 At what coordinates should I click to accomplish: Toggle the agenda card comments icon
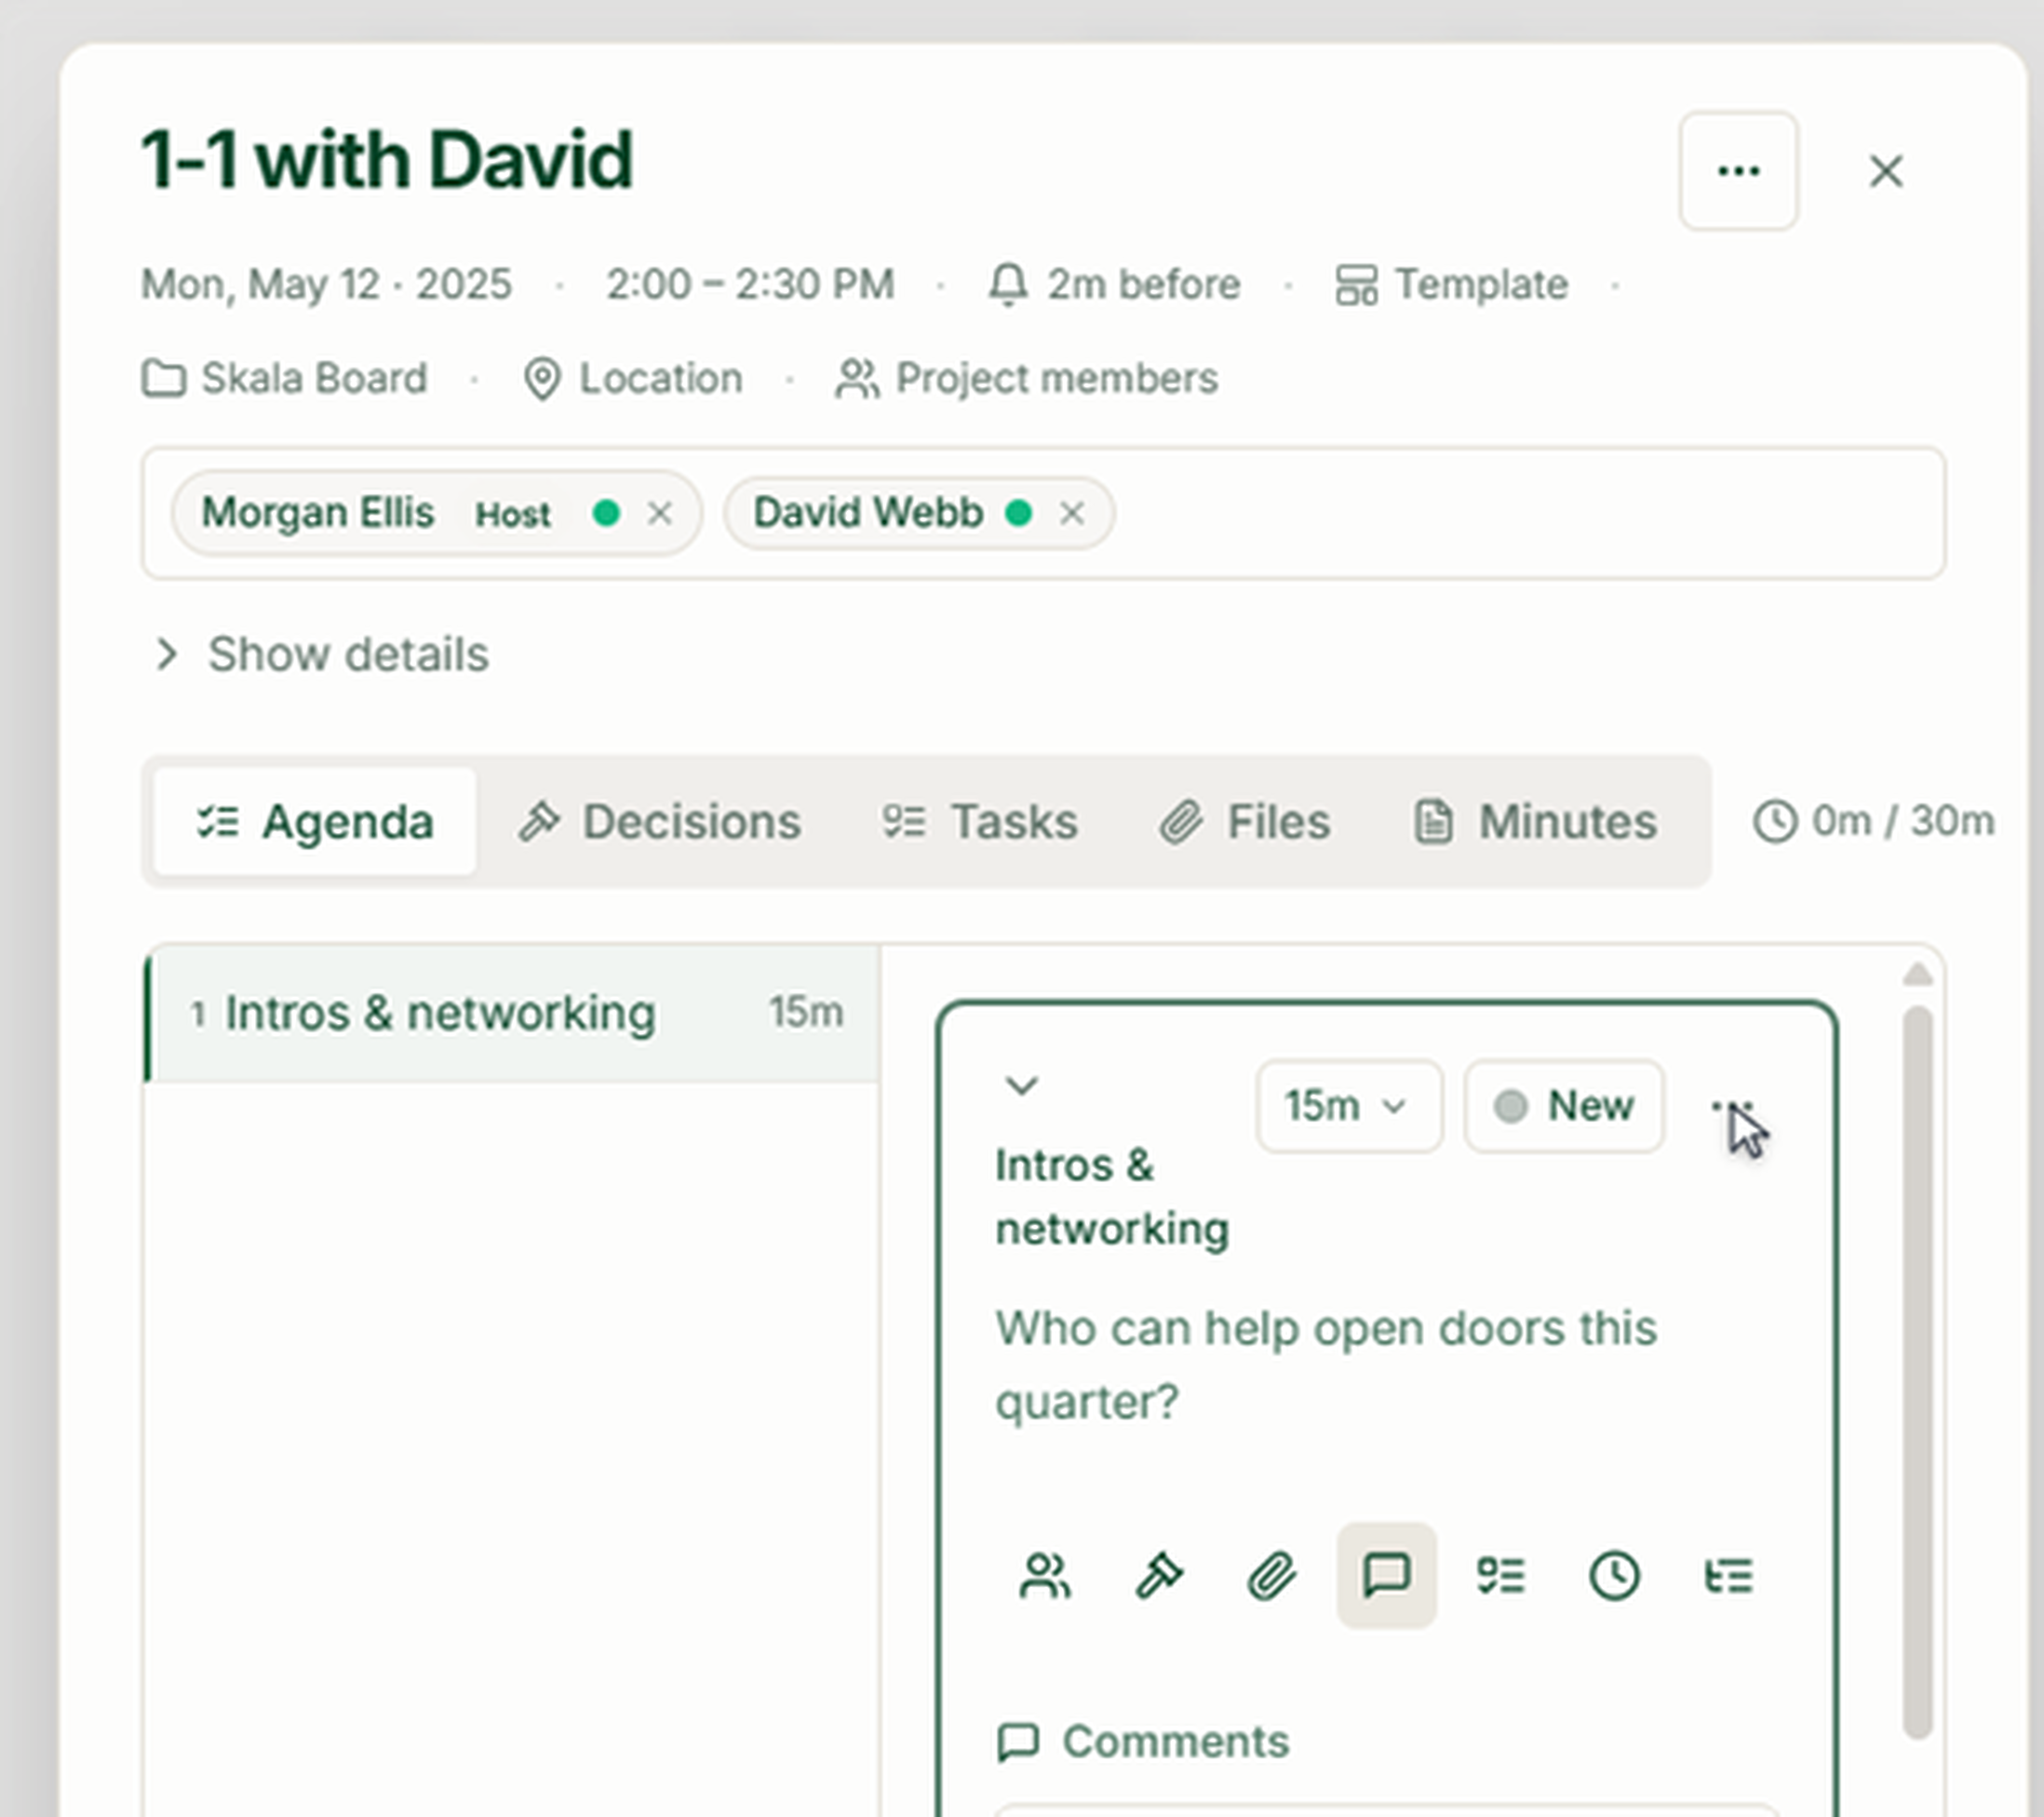click(x=1387, y=1577)
